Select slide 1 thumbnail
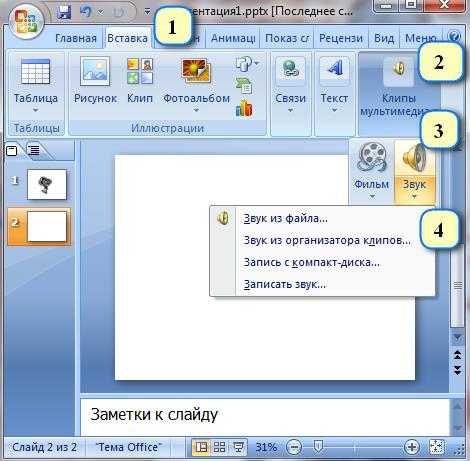The width and height of the screenshot is (470, 461). 47,184
